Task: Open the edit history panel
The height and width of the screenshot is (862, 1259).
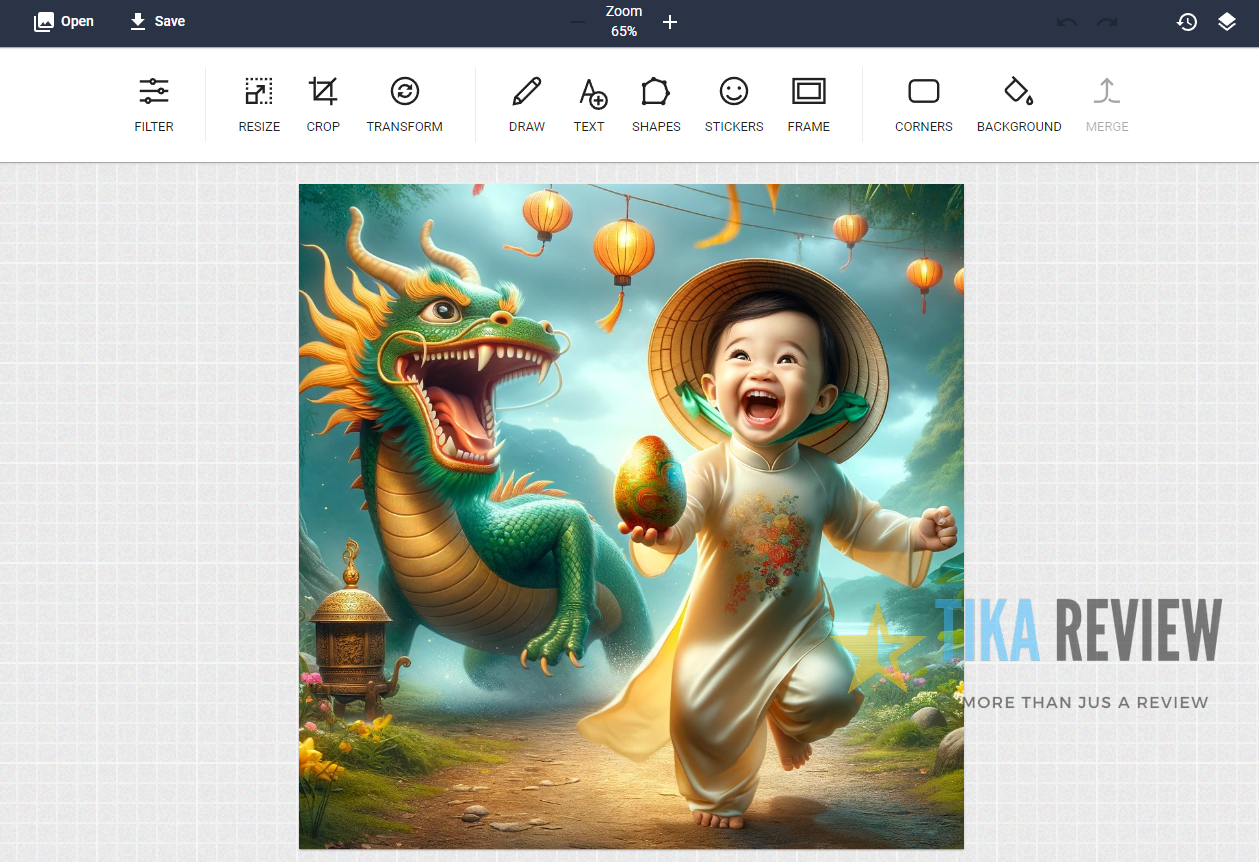Action: click(x=1187, y=22)
